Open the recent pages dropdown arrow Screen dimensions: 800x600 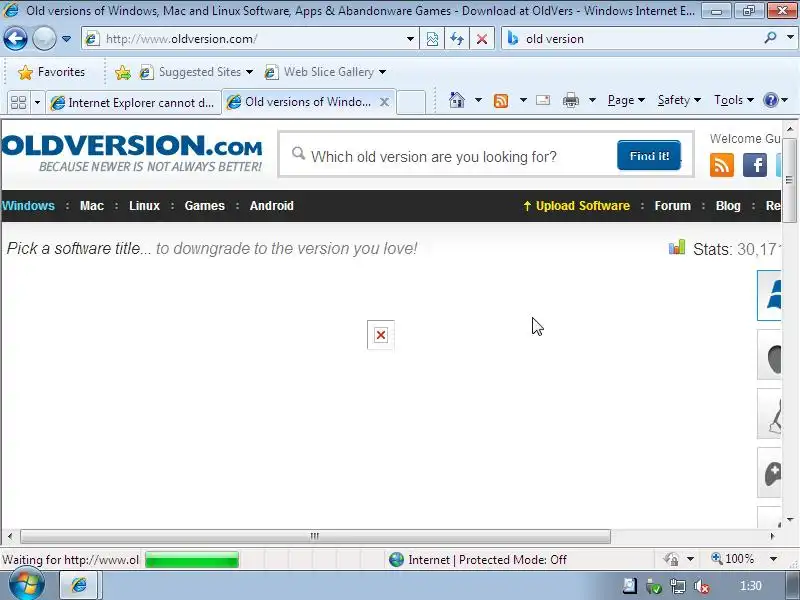(x=66, y=39)
